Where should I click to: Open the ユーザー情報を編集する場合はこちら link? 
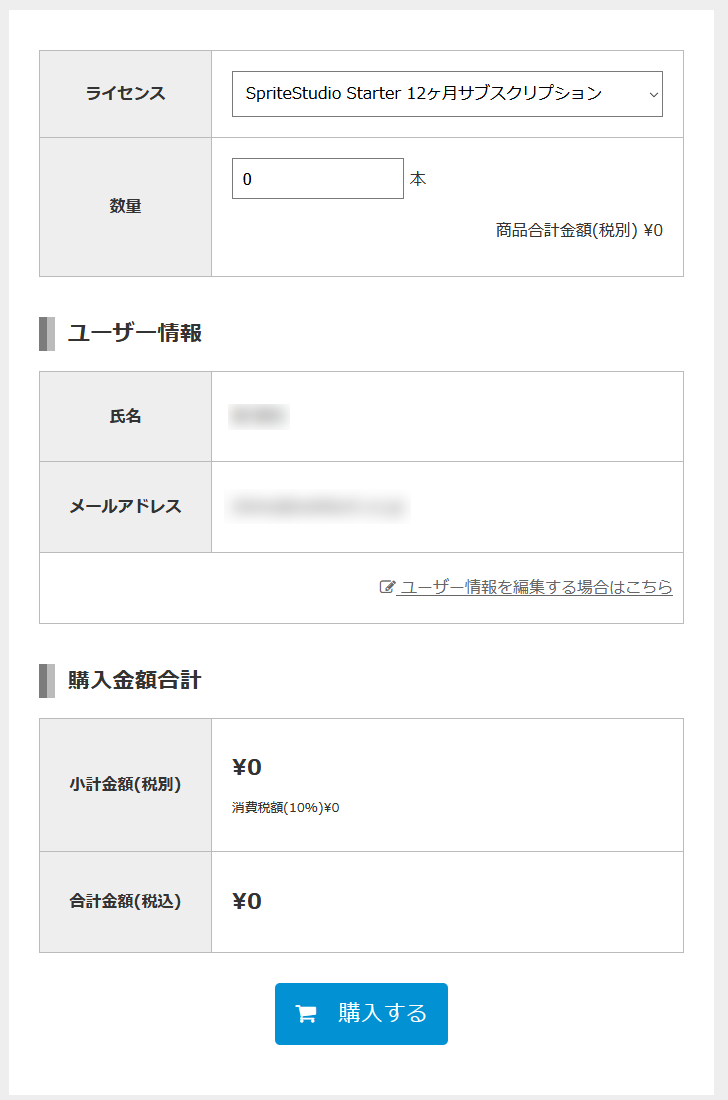(534, 586)
